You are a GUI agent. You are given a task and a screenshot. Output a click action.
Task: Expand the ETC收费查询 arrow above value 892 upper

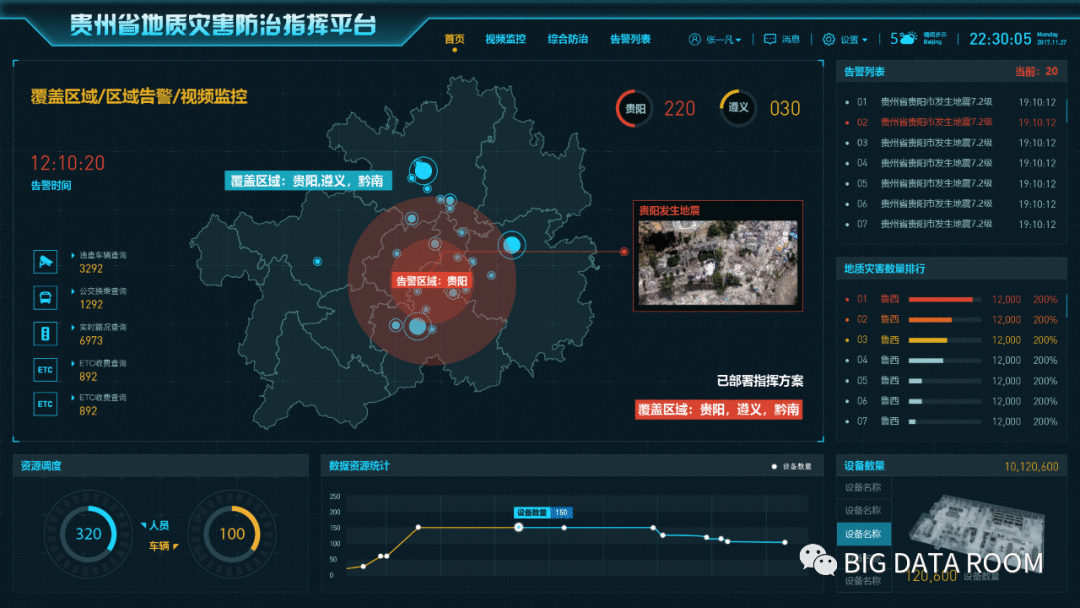tap(73, 363)
